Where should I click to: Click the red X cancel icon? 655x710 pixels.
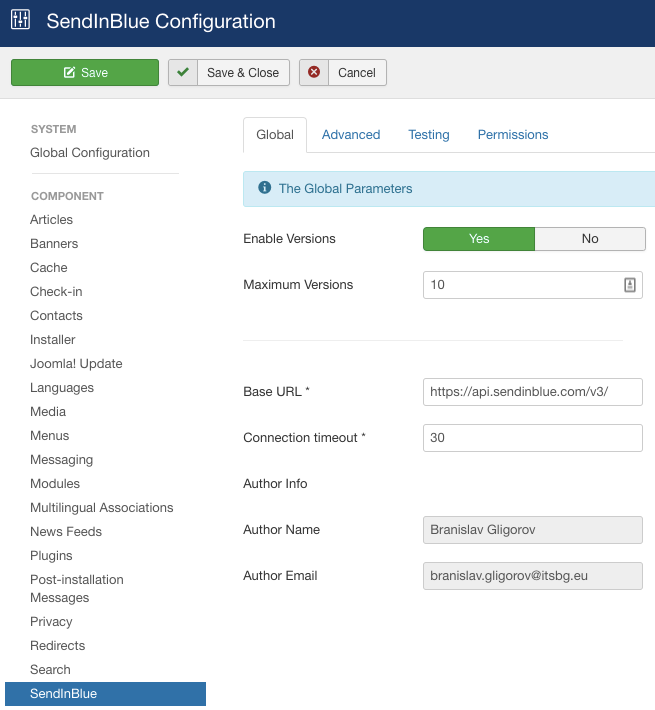pos(314,73)
